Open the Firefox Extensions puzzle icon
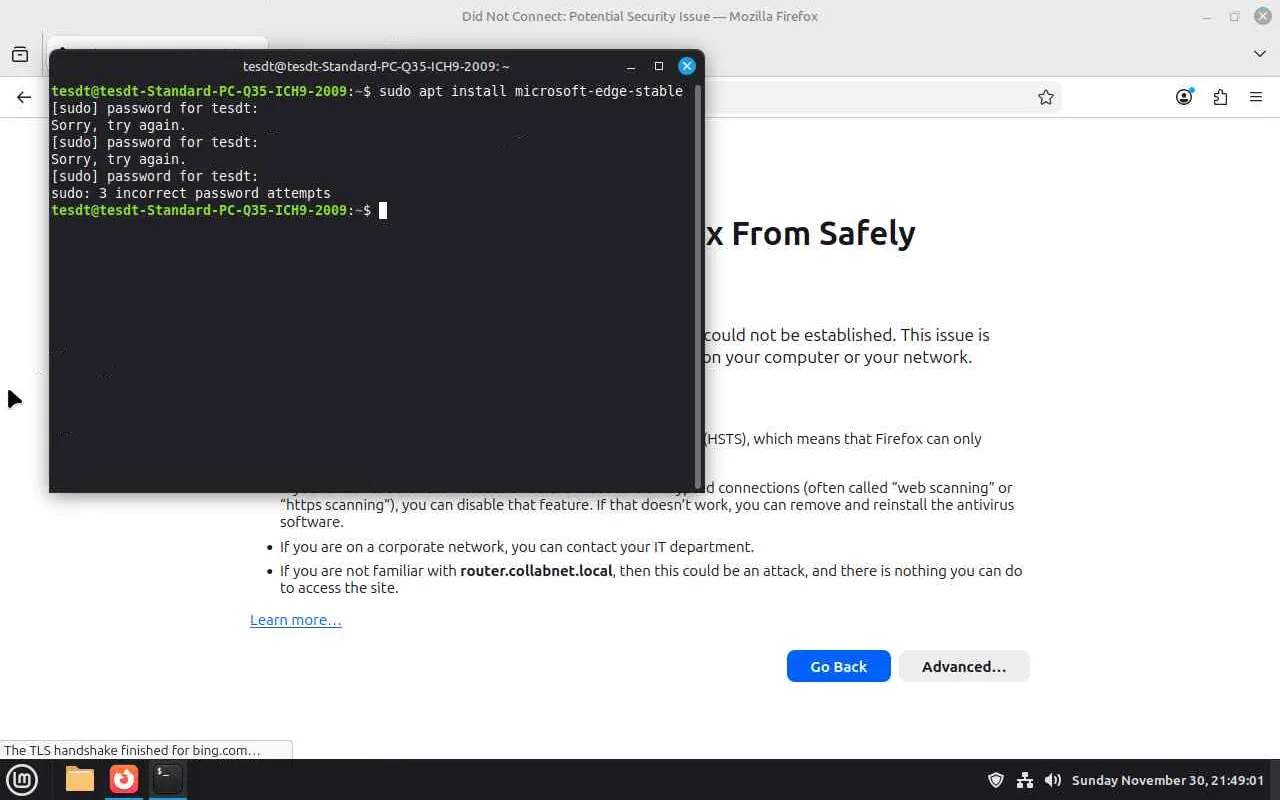This screenshot has height=800, width=1280. click(1220, 97)
